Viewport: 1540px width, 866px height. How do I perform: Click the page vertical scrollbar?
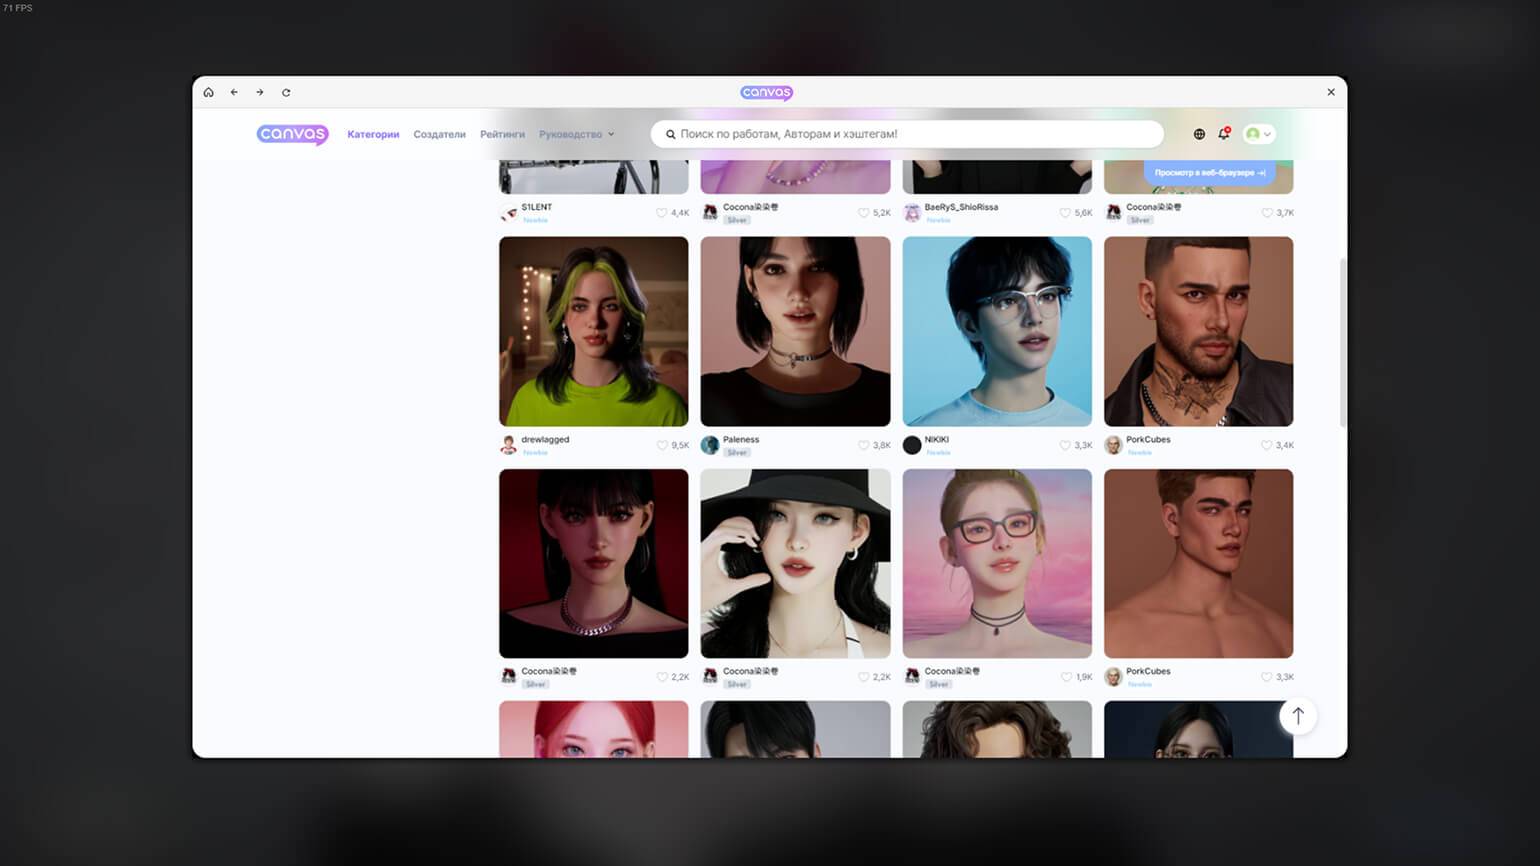[x=1342, y=340]
